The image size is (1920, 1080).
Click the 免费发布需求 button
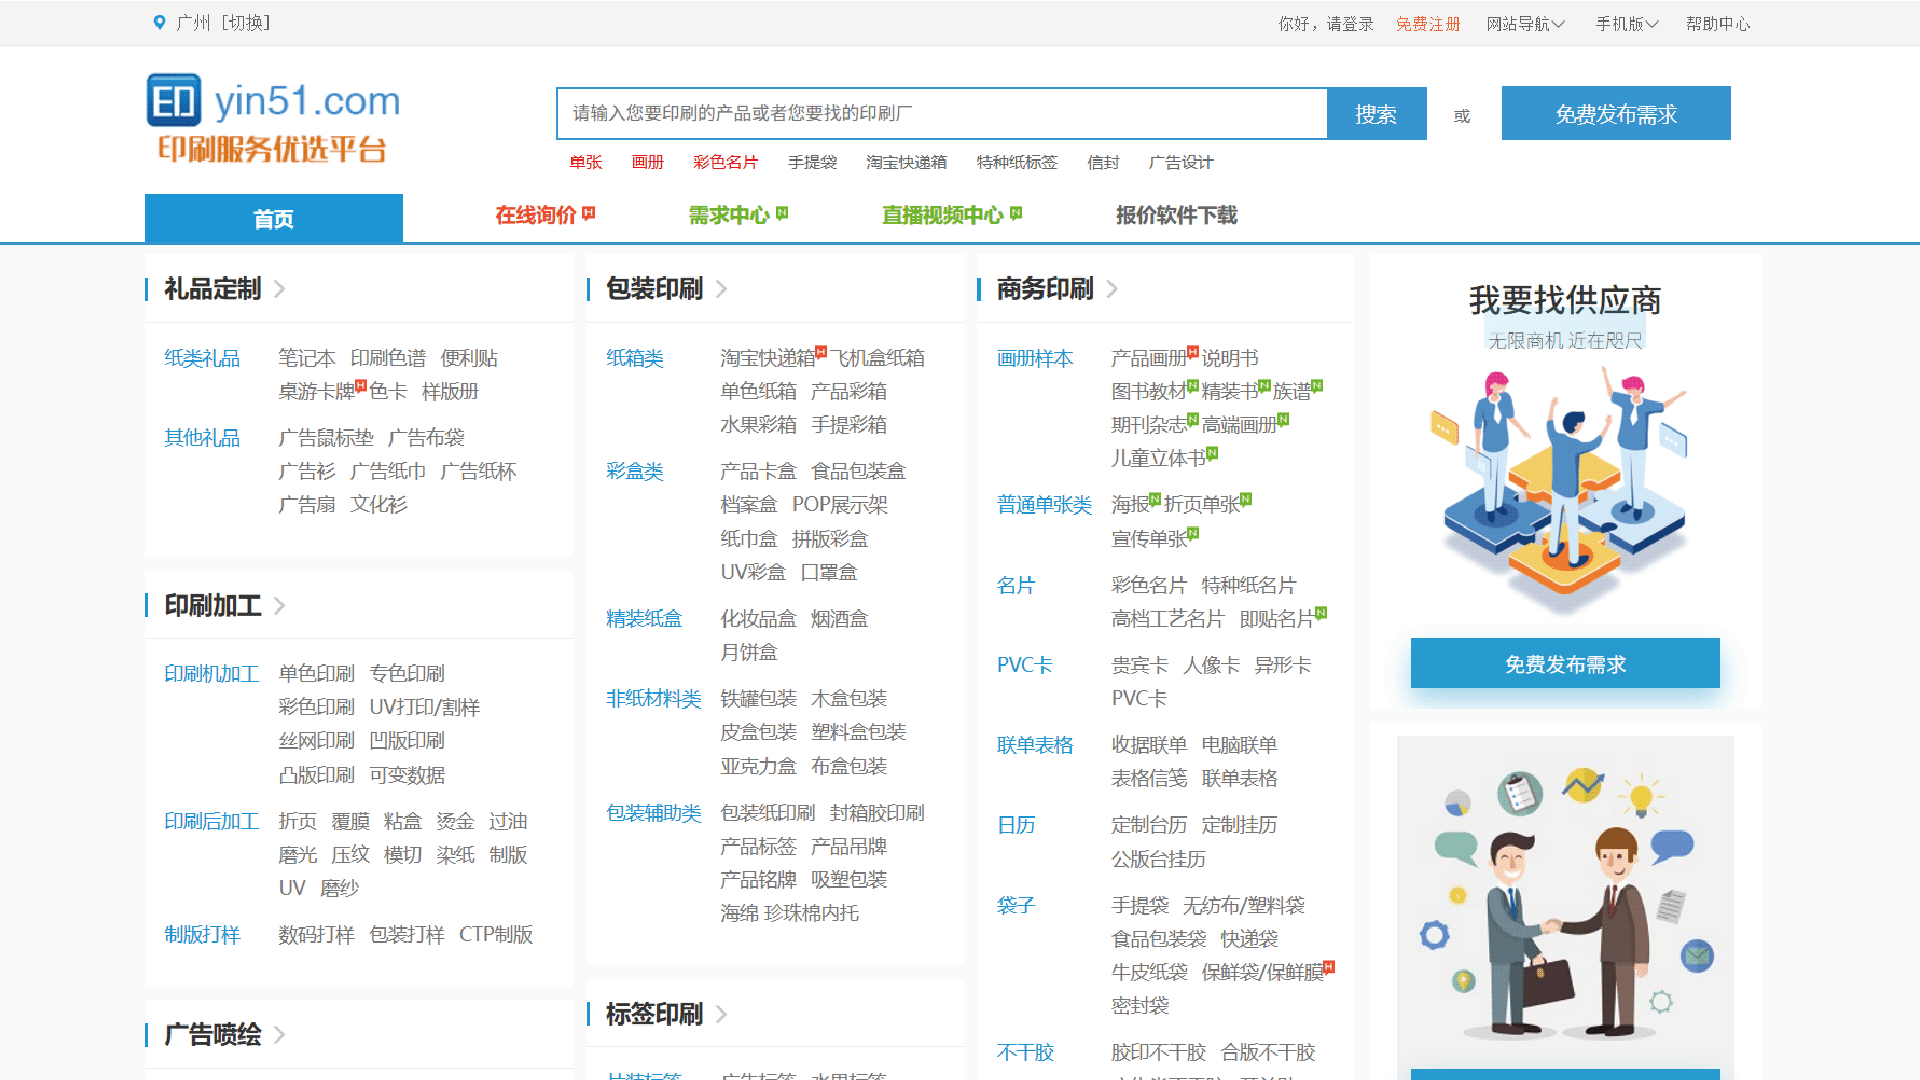1615,113
